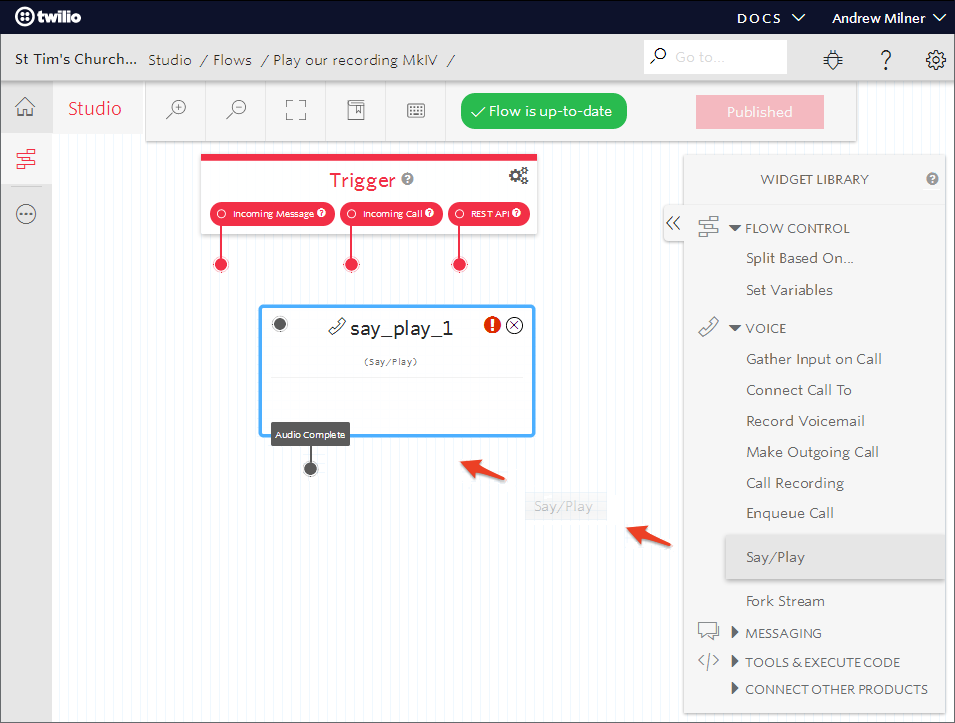Collapse the VOICE section
Screen dimensions: 955x723
tap(735, 328)
